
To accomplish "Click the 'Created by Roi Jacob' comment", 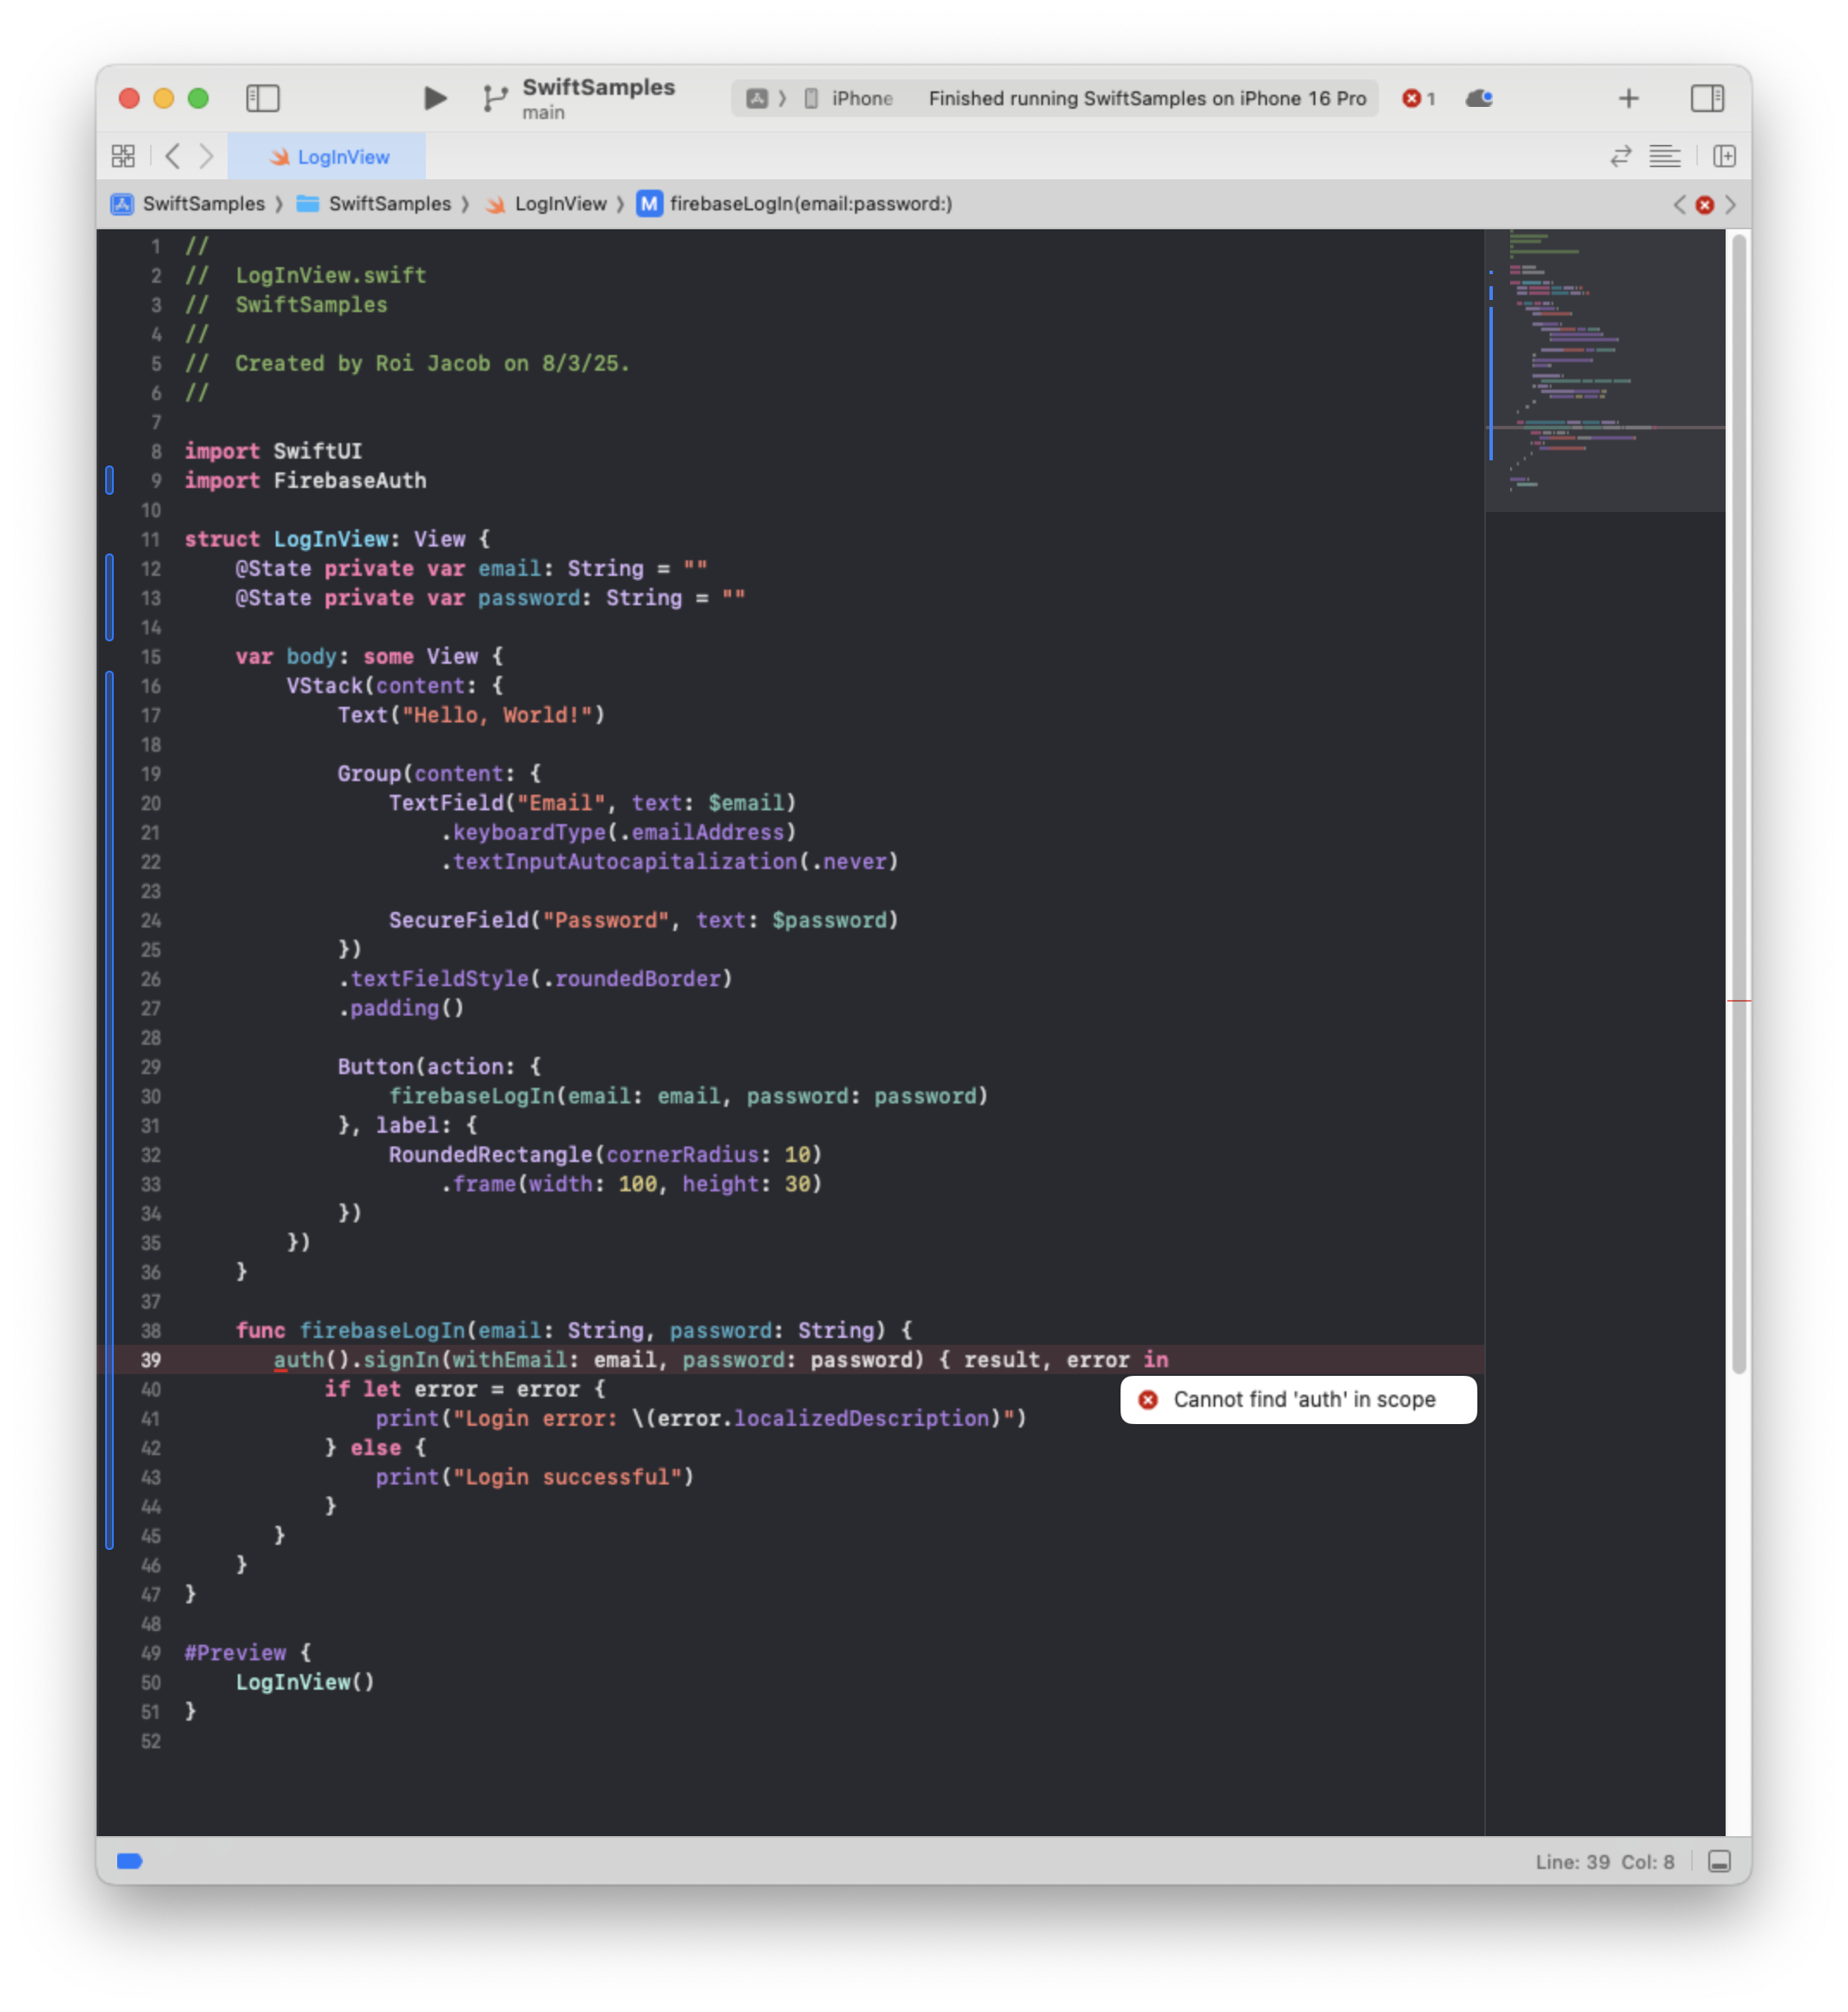I will tap(407, 364).
